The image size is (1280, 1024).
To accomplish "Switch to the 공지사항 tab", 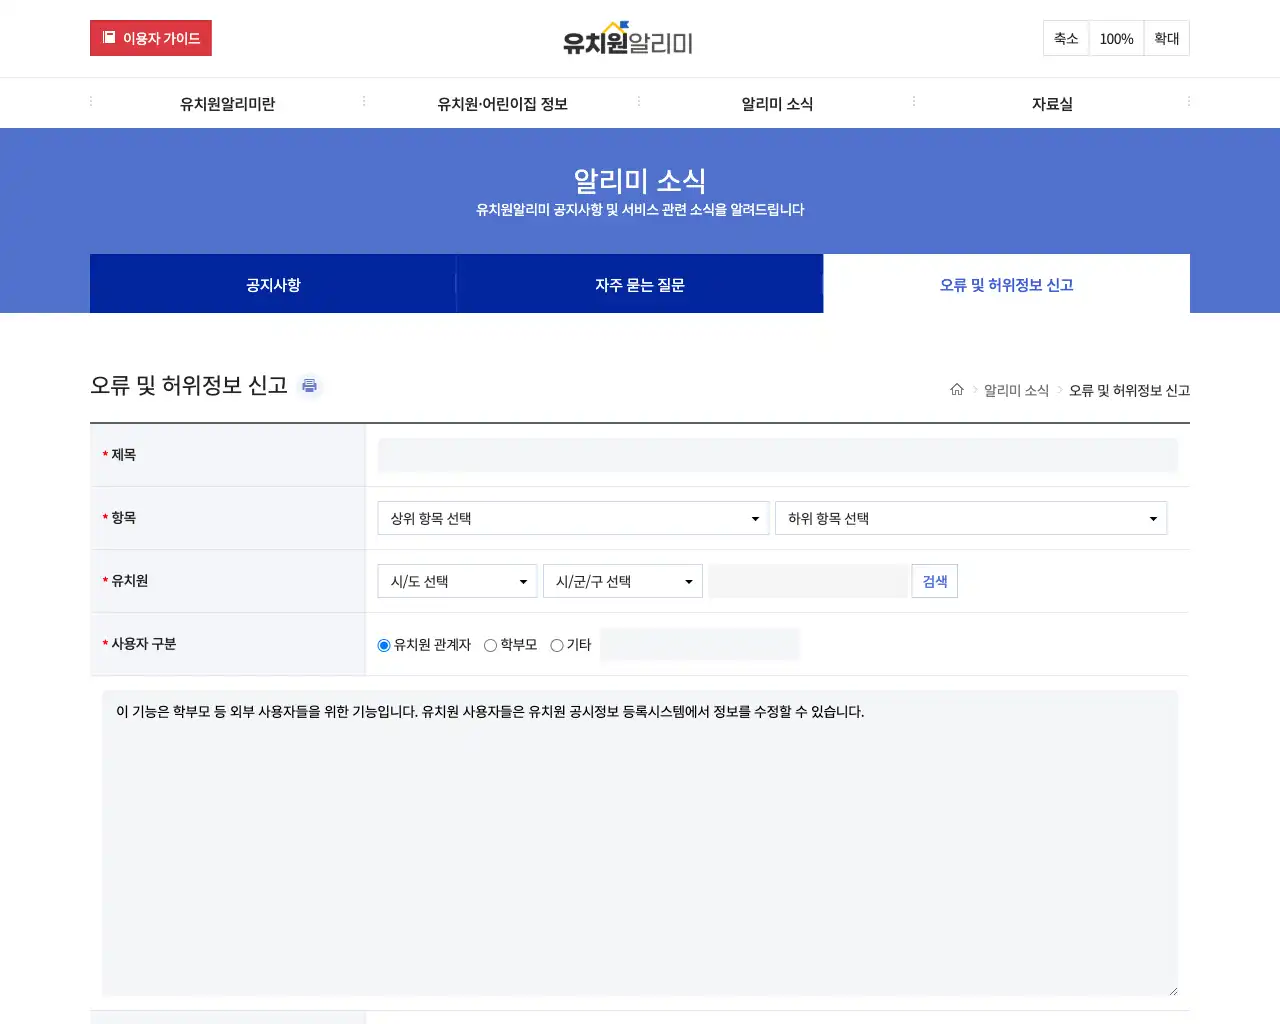I will click(273, 284).
